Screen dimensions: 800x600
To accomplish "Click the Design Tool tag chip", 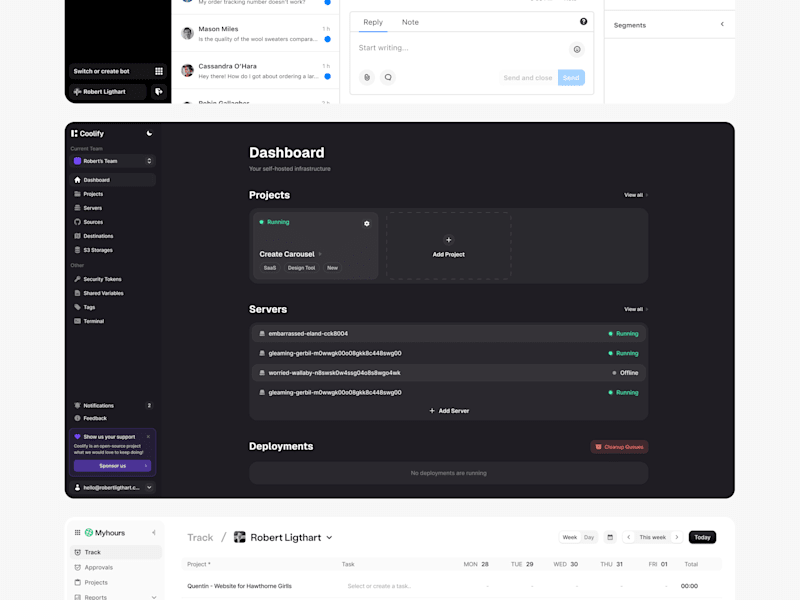I will pos(301,268).
